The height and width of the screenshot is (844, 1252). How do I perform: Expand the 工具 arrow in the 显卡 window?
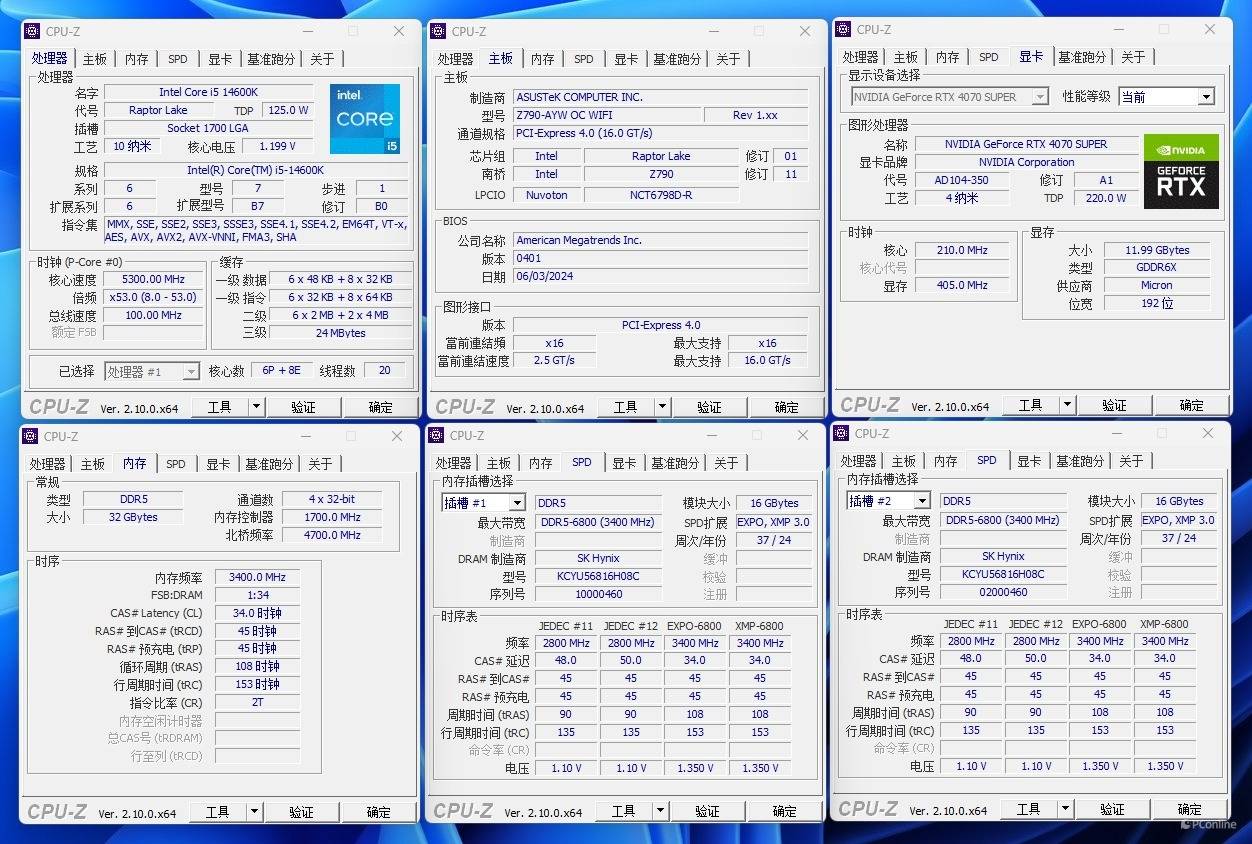(1067, 405)
